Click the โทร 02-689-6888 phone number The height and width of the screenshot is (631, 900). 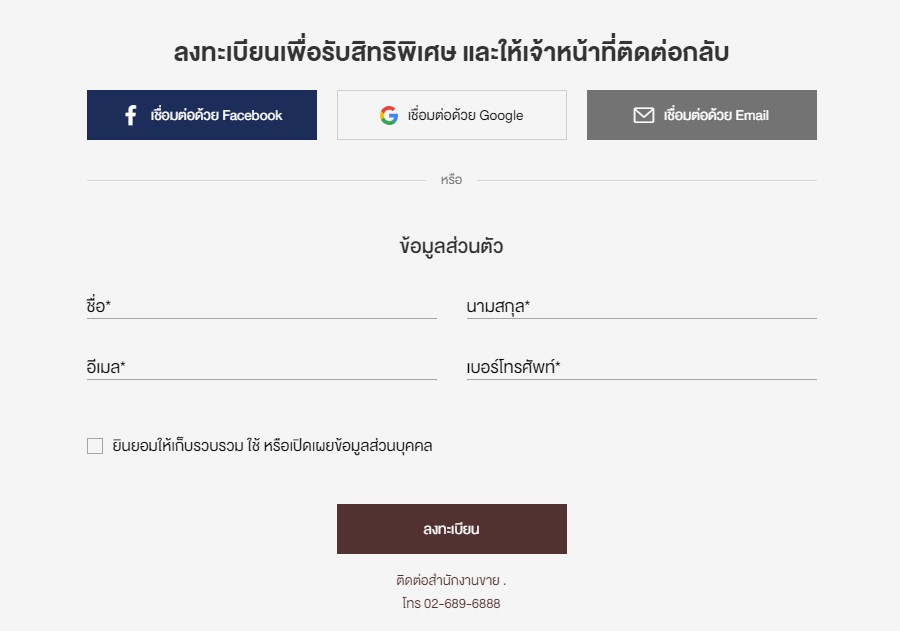click(451, 603)
